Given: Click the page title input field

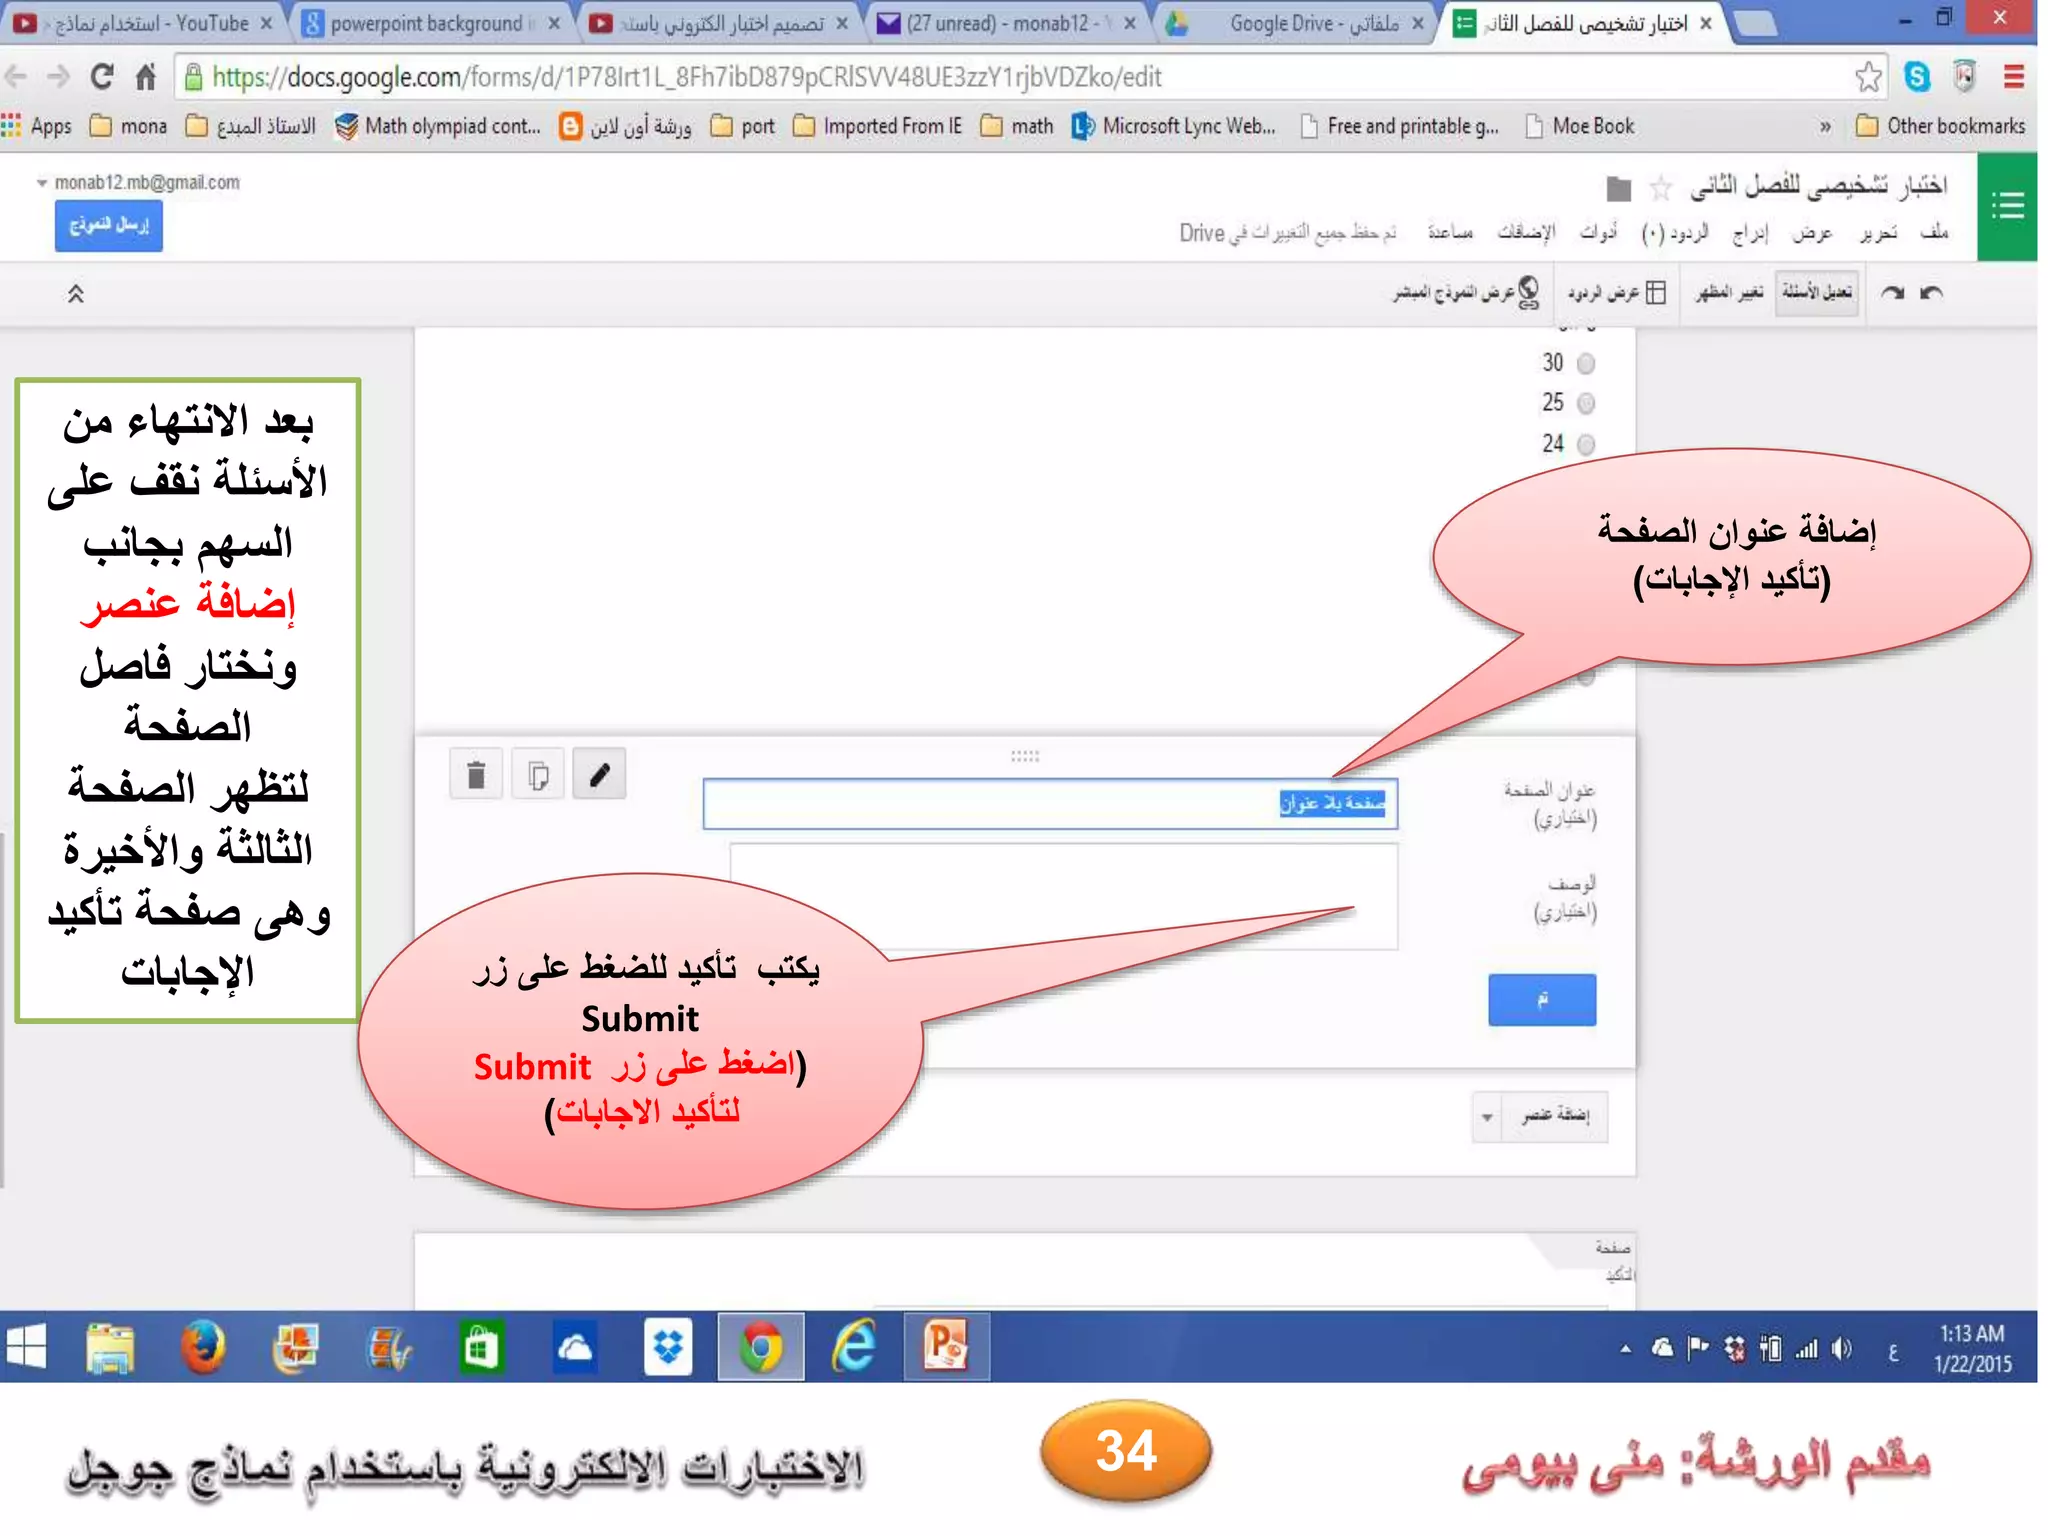Looking at the screenshot, I should 1050,804.
